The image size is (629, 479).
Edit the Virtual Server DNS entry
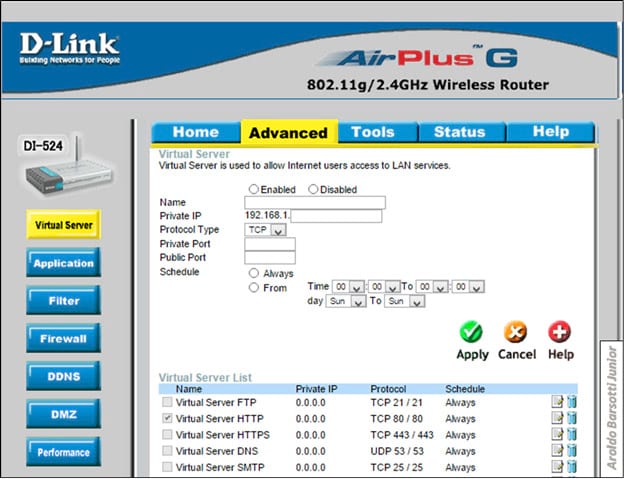point(557,451)
